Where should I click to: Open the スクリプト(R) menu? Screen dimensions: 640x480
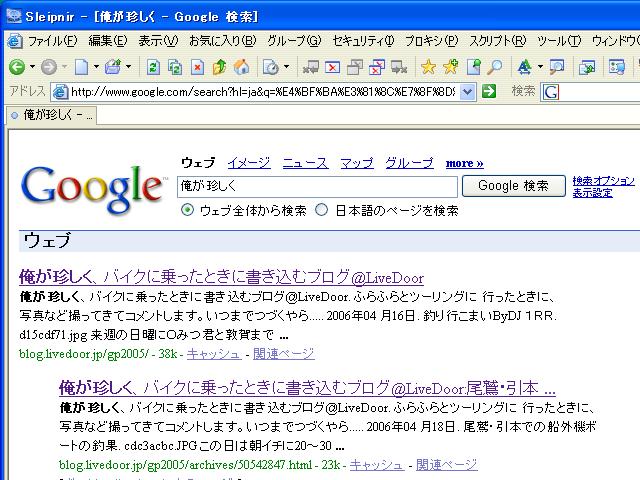[x=498, y=41]
